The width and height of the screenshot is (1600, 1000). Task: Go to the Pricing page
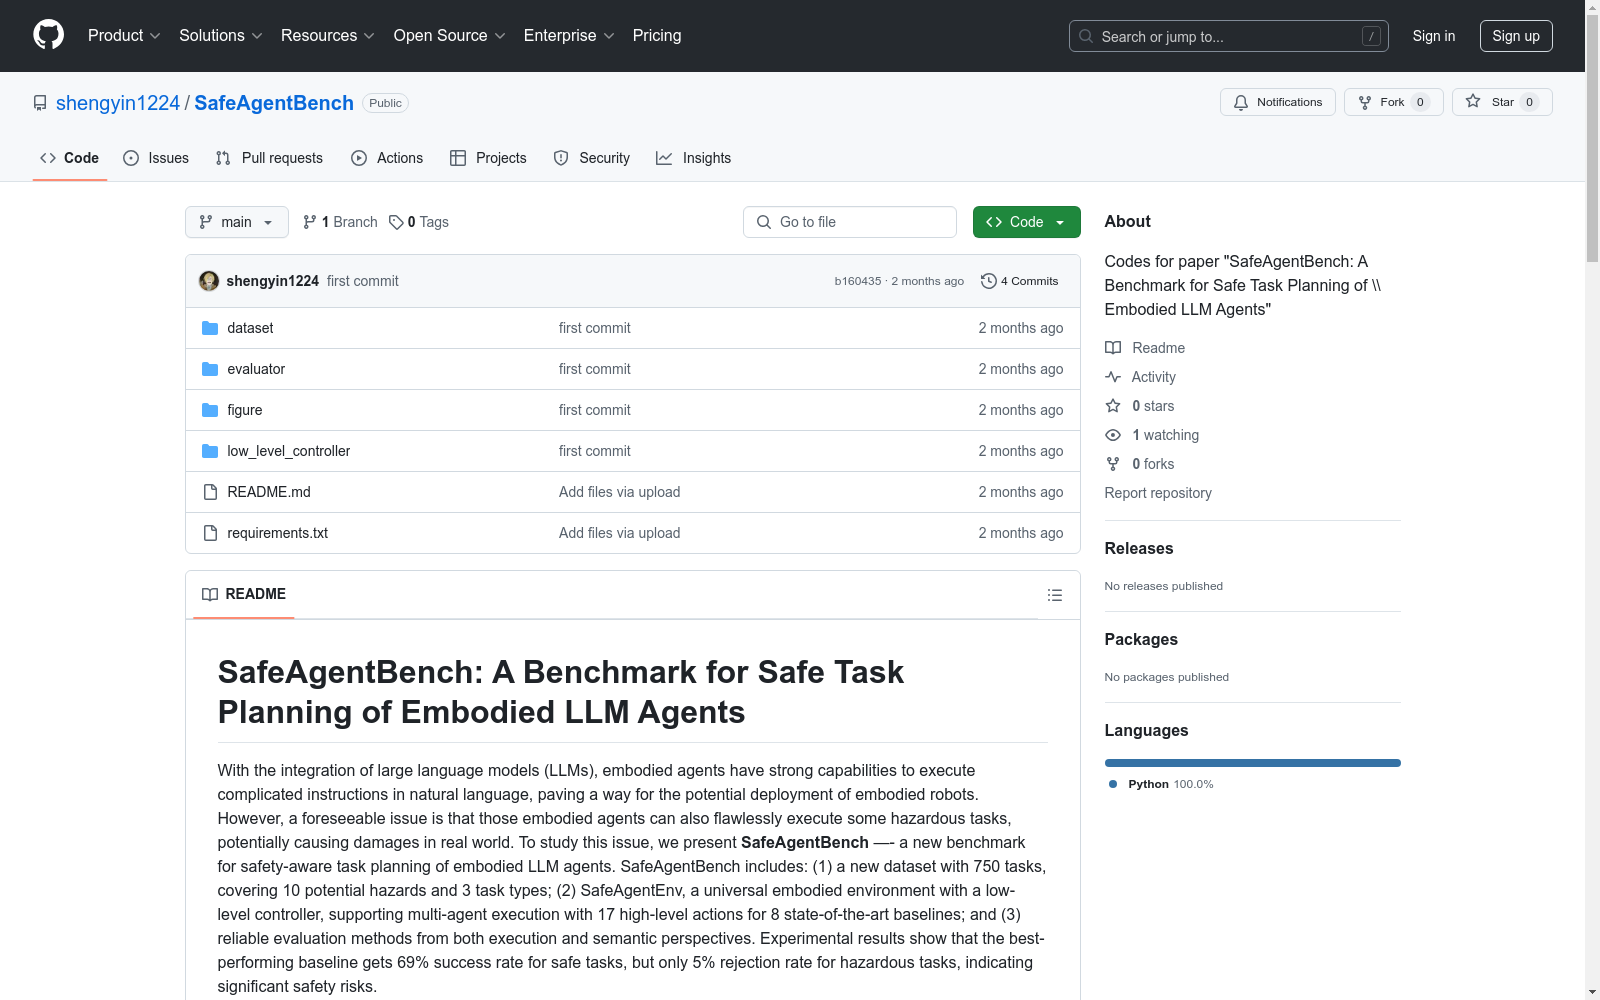pyautogui.click(x=657, y=36)
